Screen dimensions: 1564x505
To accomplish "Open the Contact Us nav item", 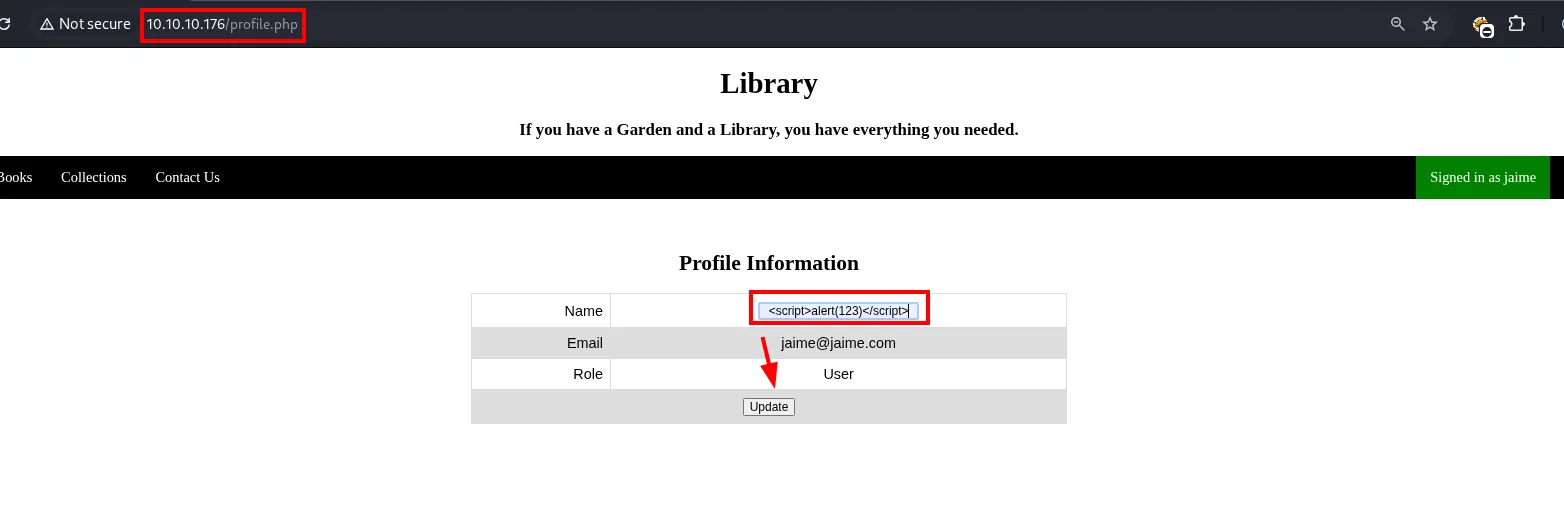I will pos(187,177).
